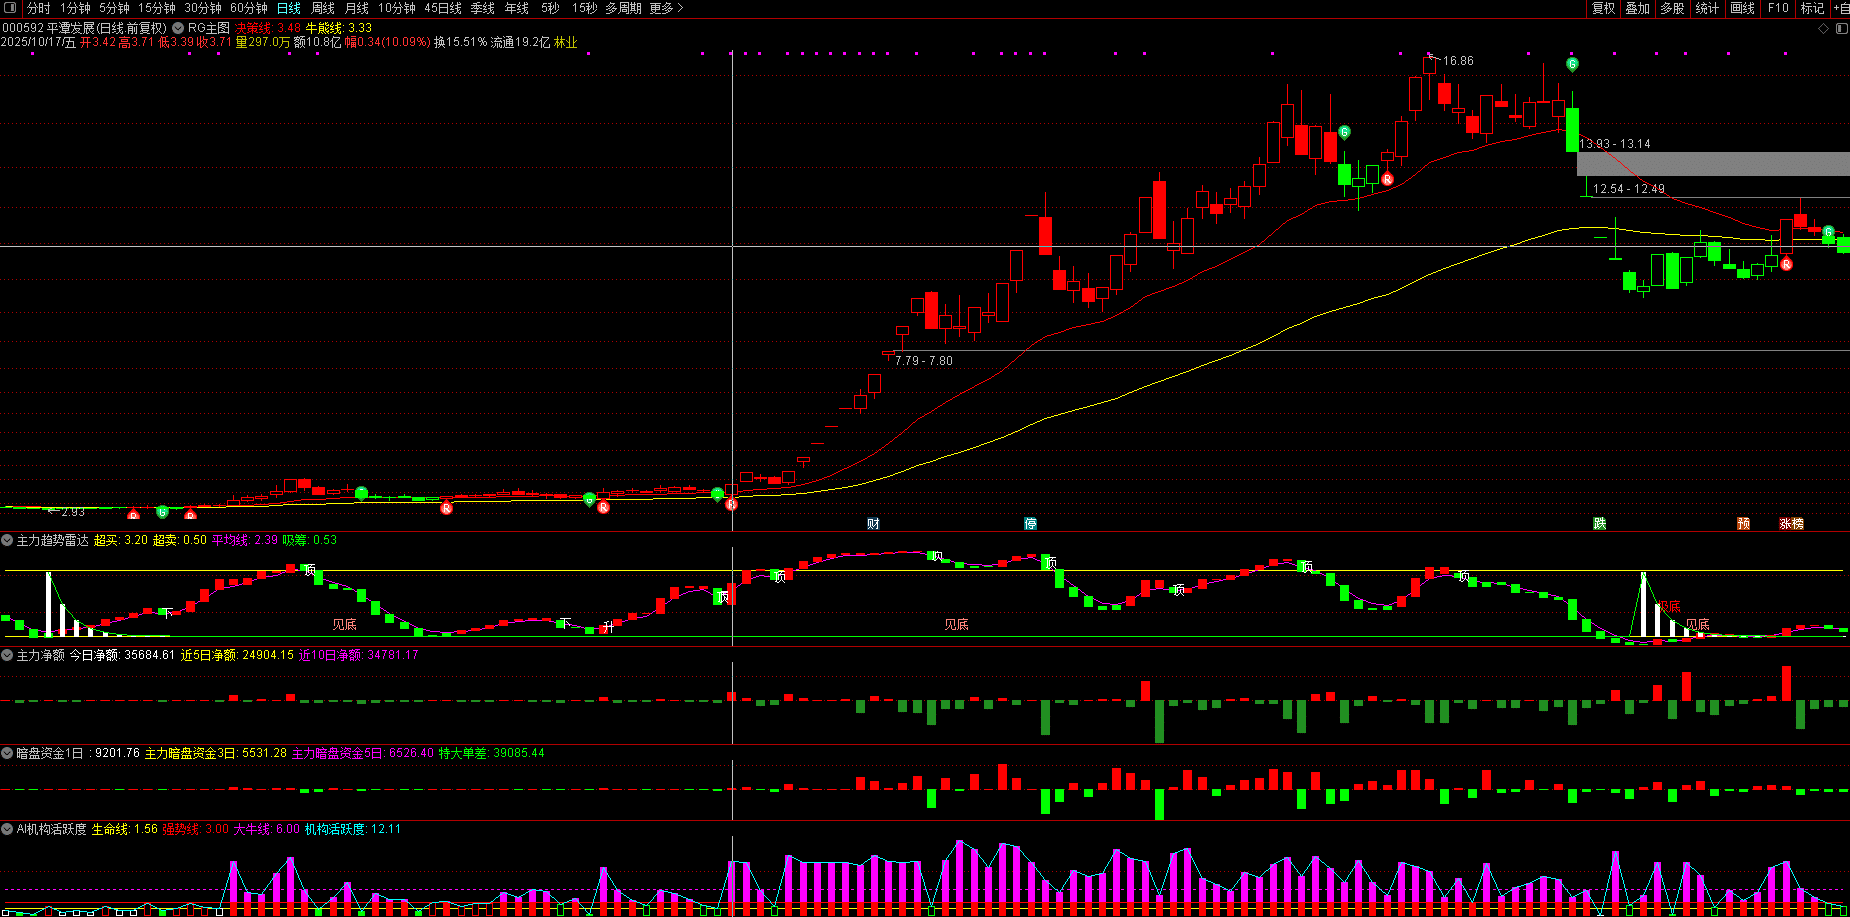
Task: Click the '财' financial marker below the chart
Action: pos(873,524)
